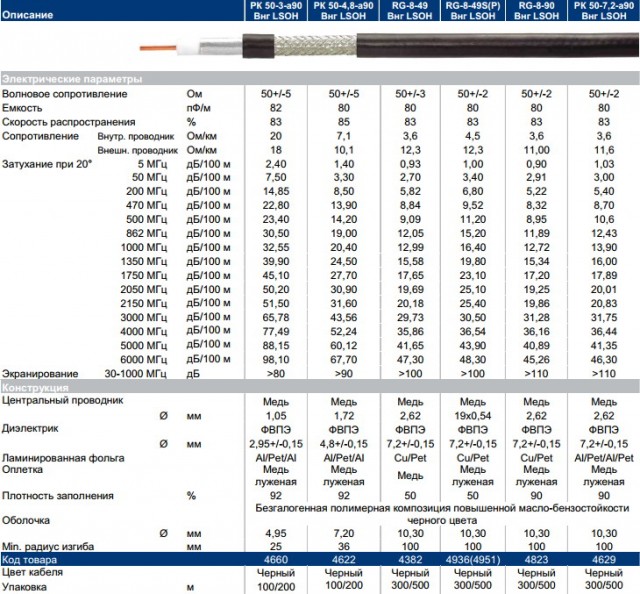Select the Конструкция section header
The width and height of the screenshot is (640, 594).
(x=35, y=387)
